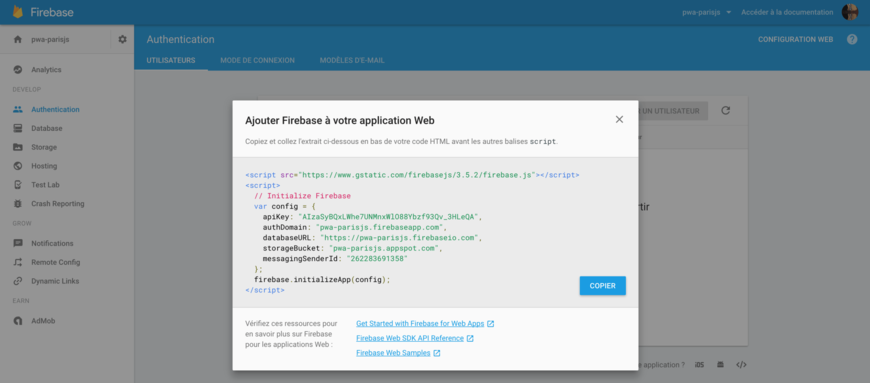Click the Copier button

pos(603,285)
